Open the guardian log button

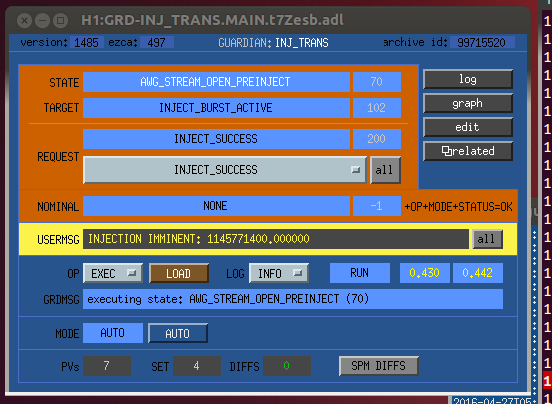(x=468, y=79)
